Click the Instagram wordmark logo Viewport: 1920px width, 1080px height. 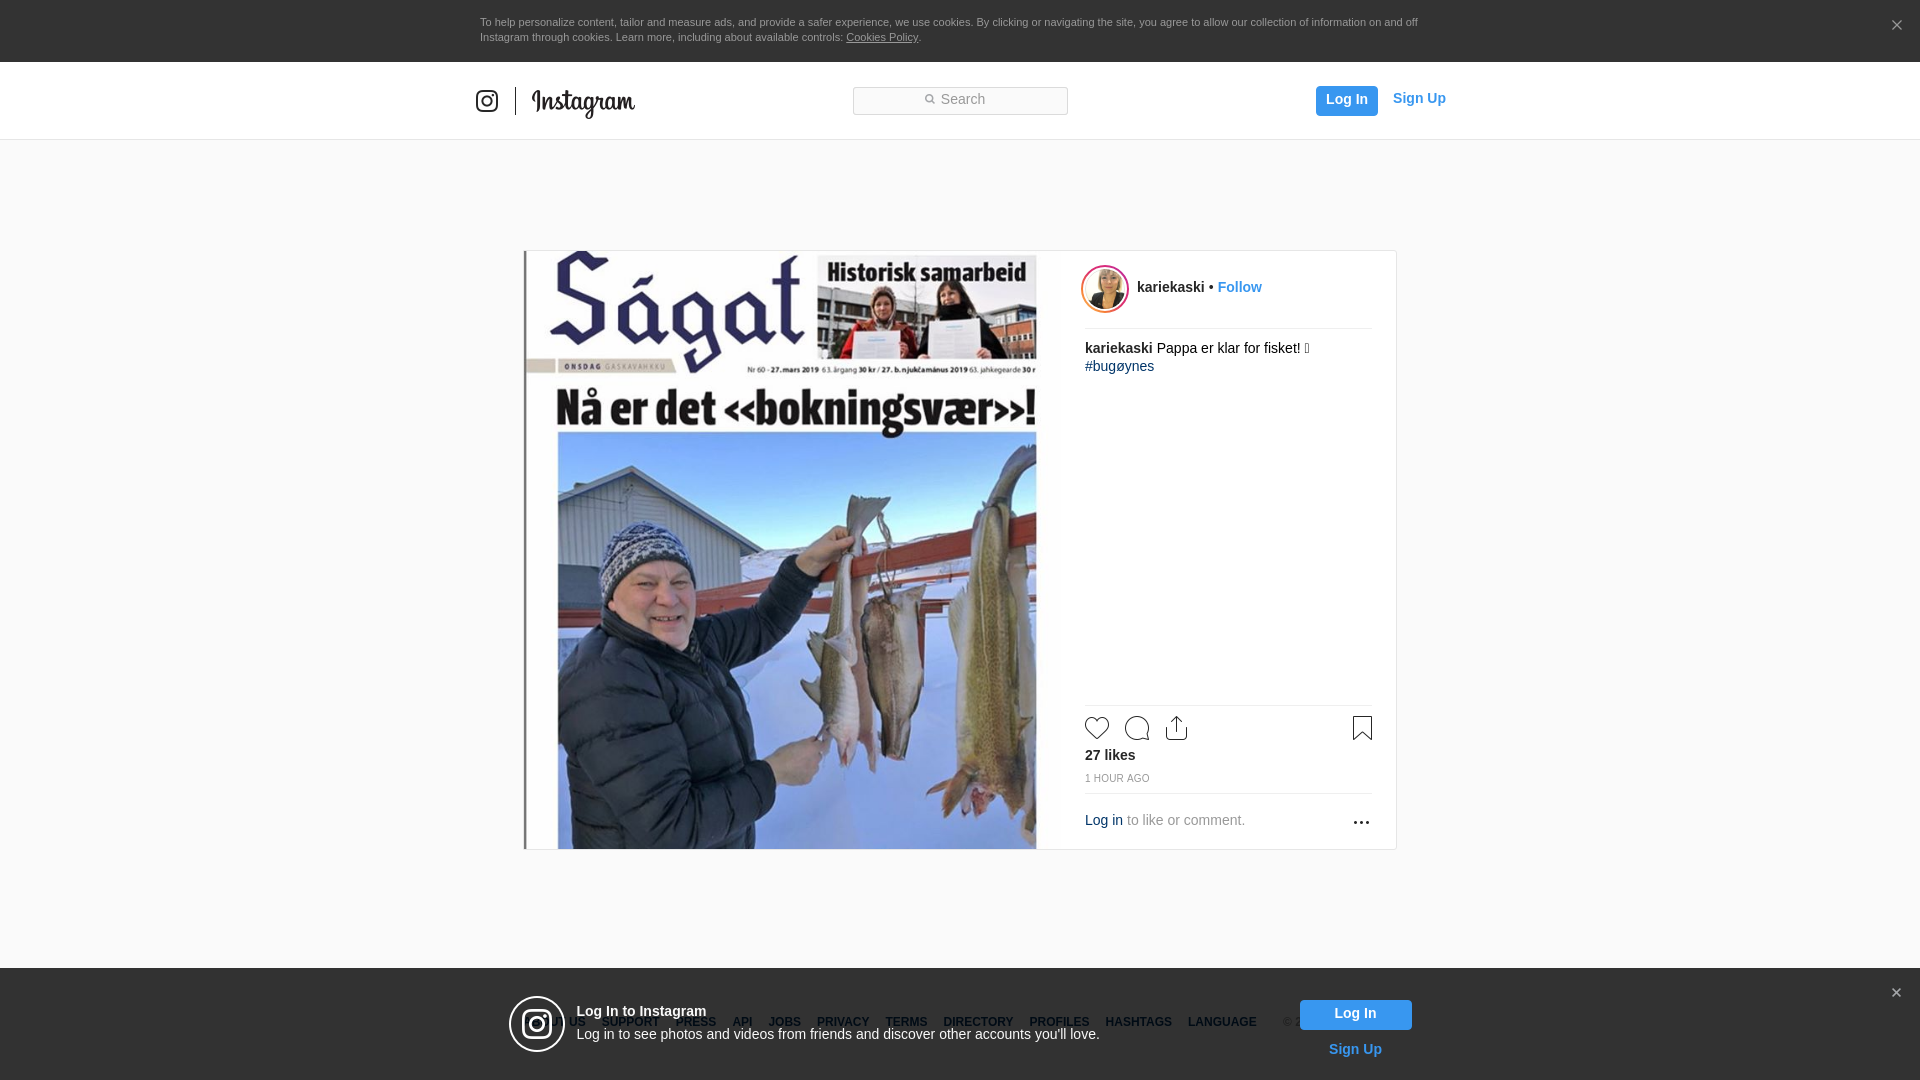(x=583, y=103)
